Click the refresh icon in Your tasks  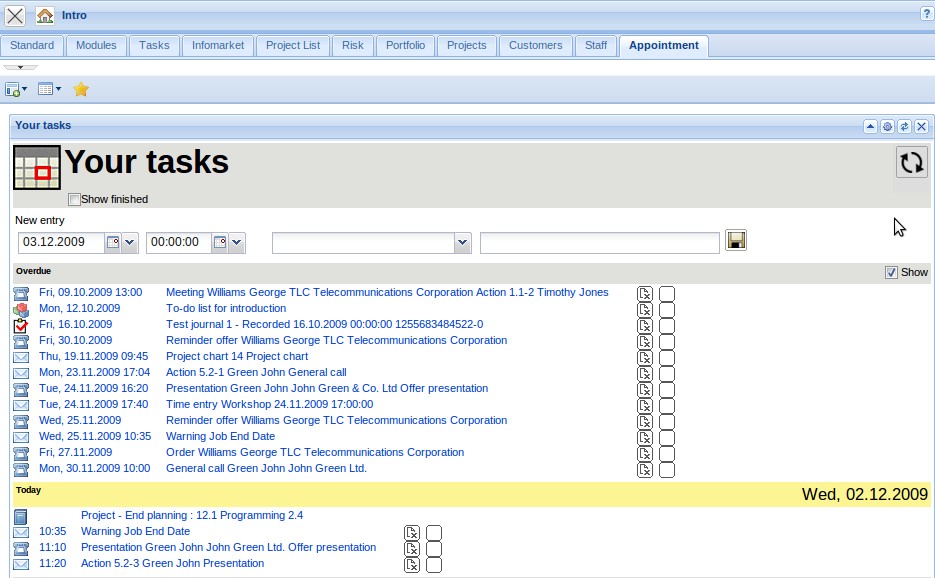[911, 163]
